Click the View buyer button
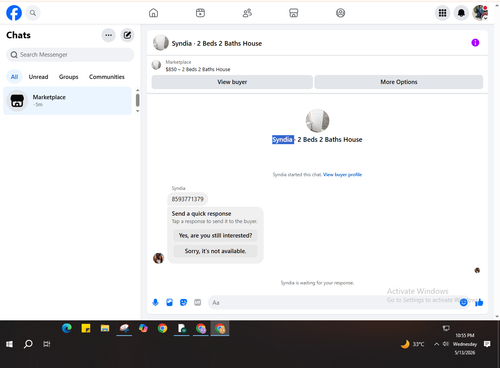 pyautogui.click(x=232, y=82)
